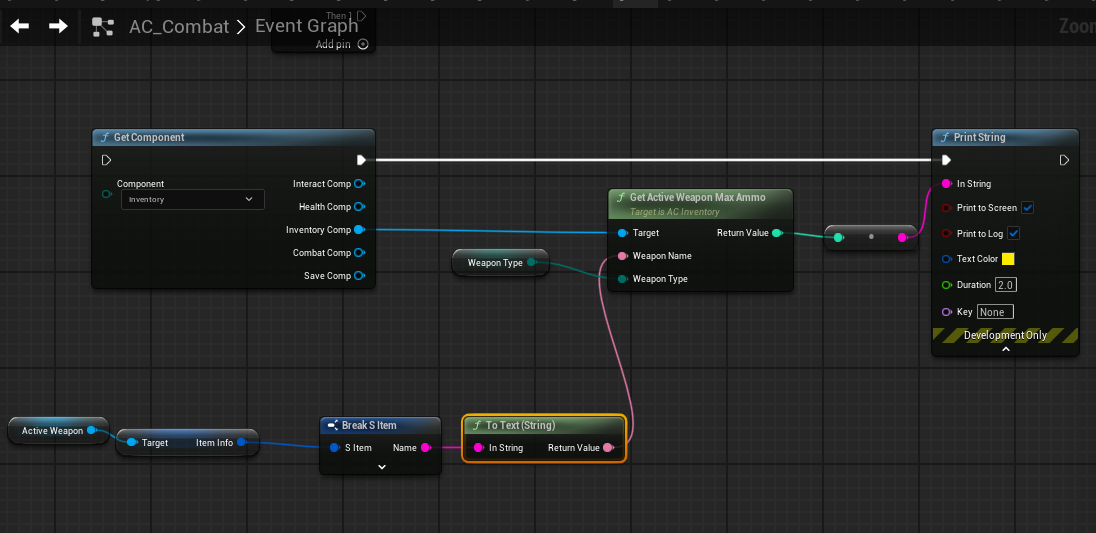Toggle the Print to Log checkbox

(1014, 234)
